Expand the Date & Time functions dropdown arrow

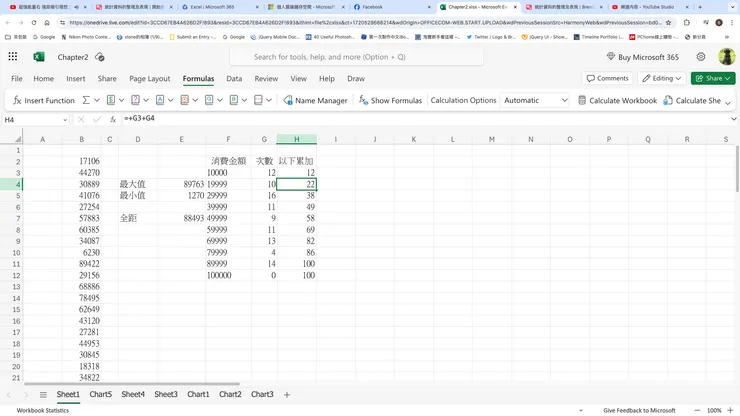coord(195,100)
